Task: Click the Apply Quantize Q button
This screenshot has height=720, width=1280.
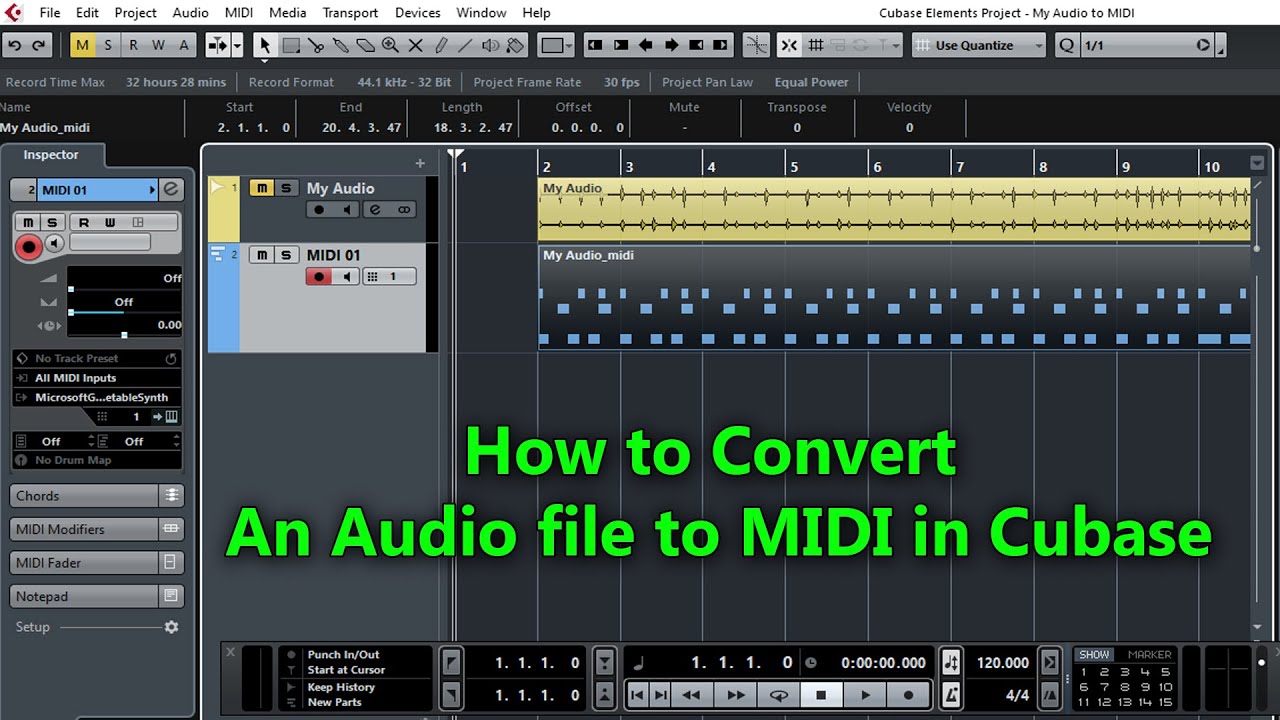Action: coord(1066,45)
